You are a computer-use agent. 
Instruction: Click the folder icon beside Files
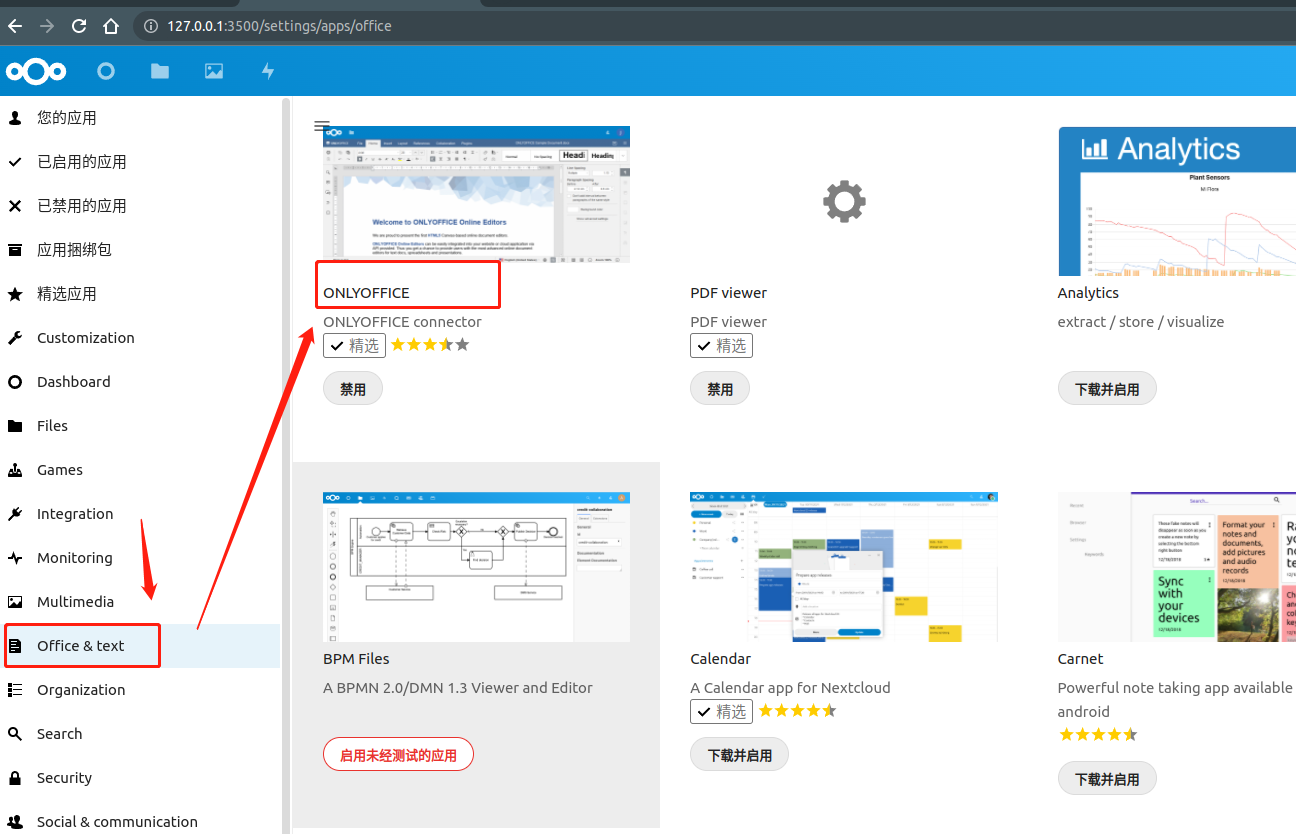click(x=15, y=426)
